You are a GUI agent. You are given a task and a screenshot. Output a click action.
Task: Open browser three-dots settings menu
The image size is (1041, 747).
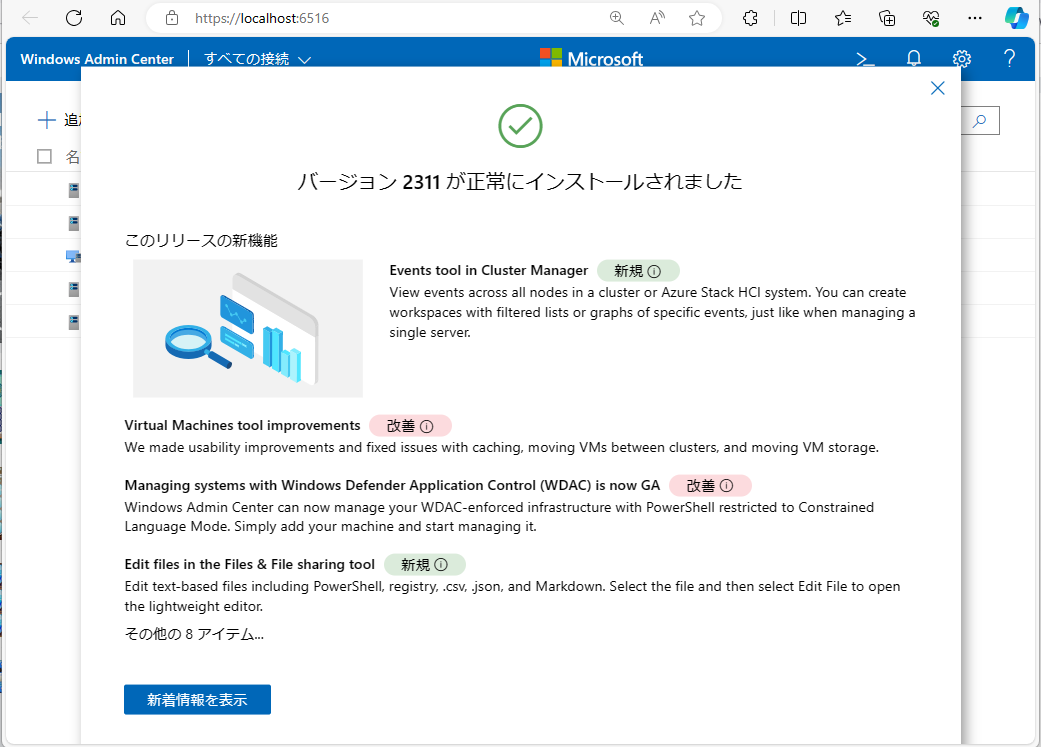tap(975, 18)
